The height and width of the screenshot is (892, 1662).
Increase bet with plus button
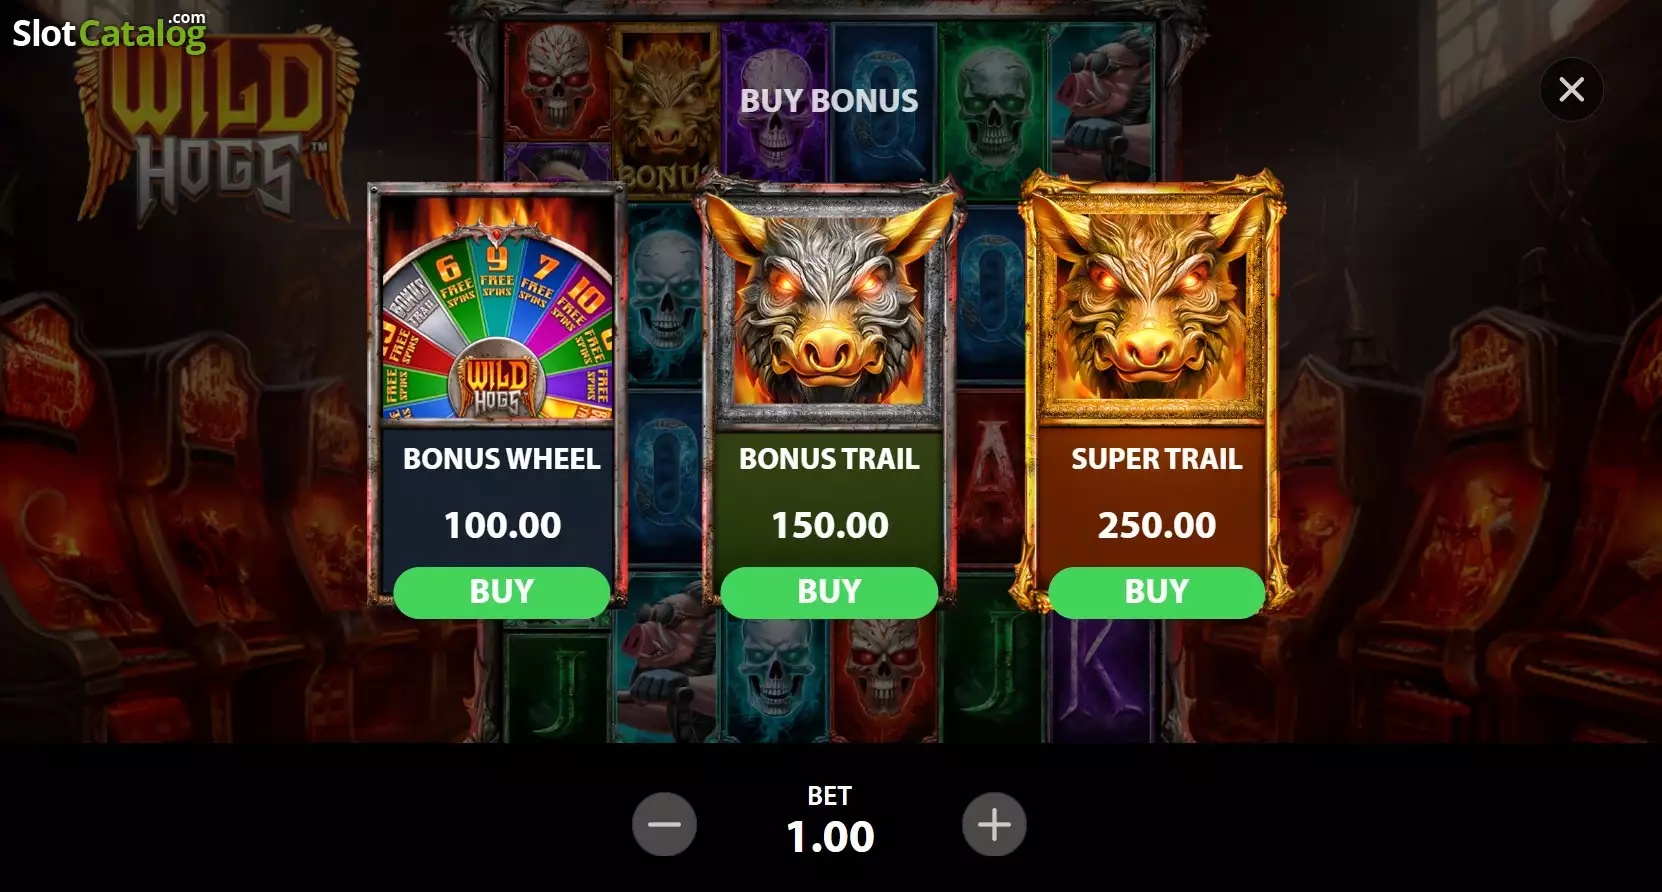click(994, 825)
